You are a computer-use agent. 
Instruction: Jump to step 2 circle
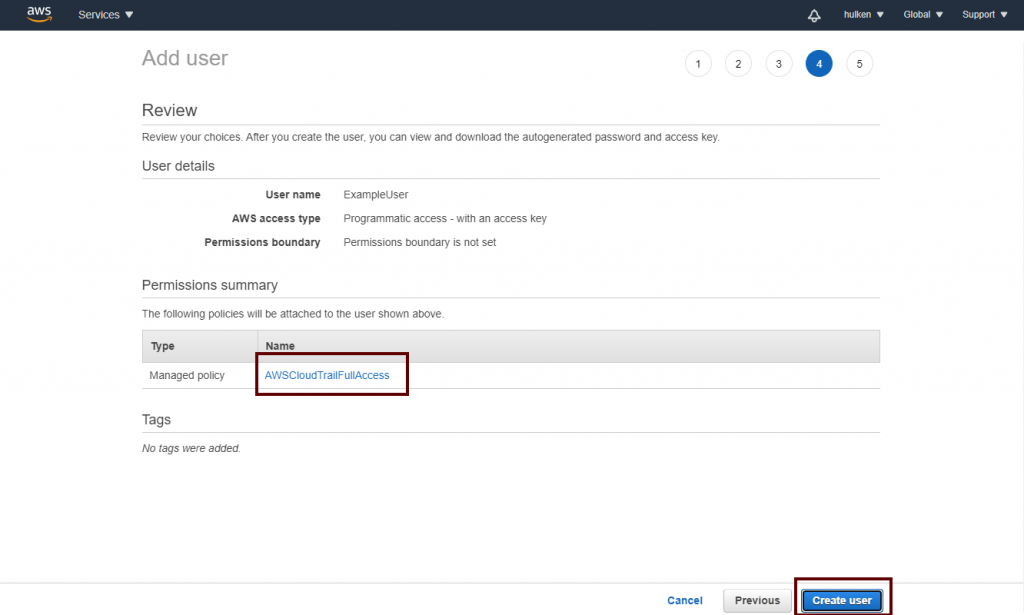pos(738,64)
